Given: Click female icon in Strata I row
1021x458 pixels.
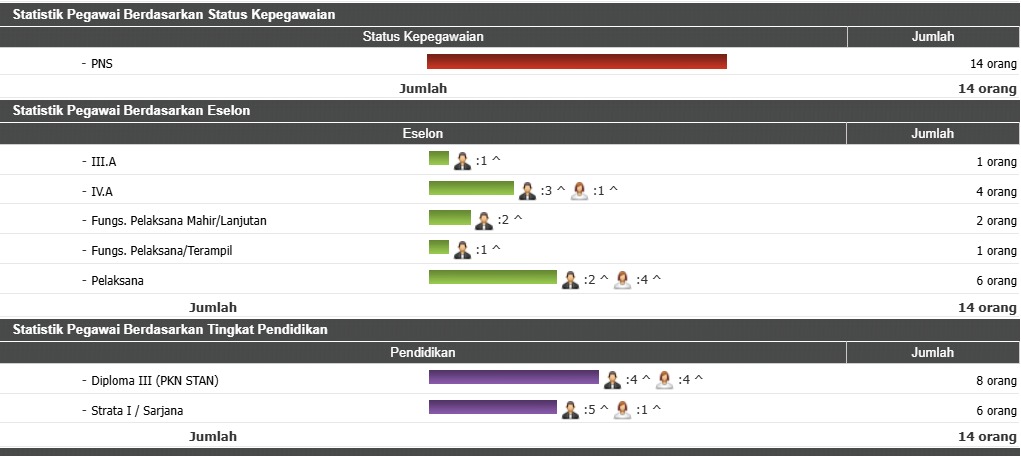Looking at the screenshot, I should click(622, 410).
